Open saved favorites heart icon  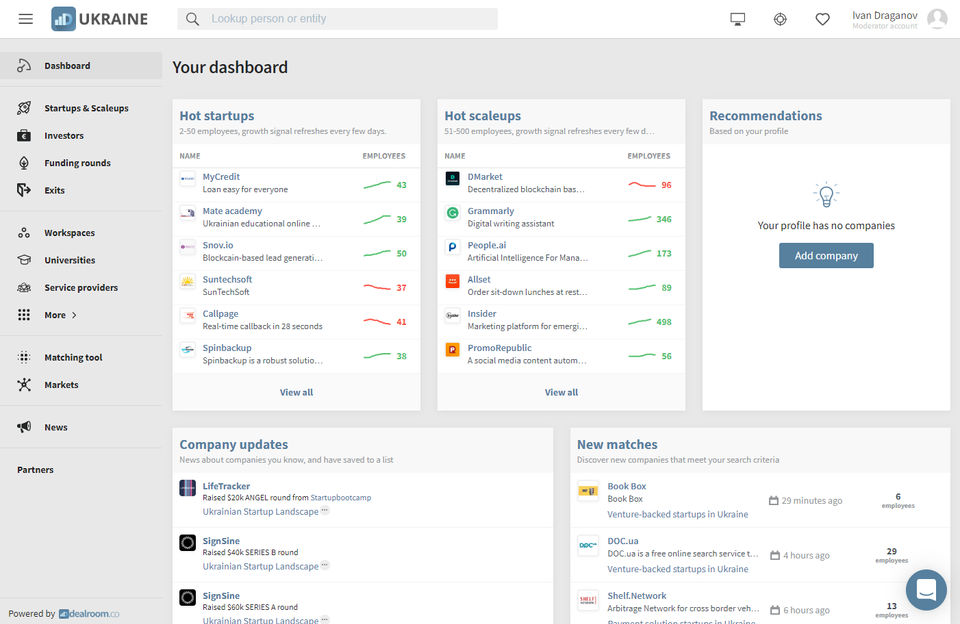tap(822, 19)
